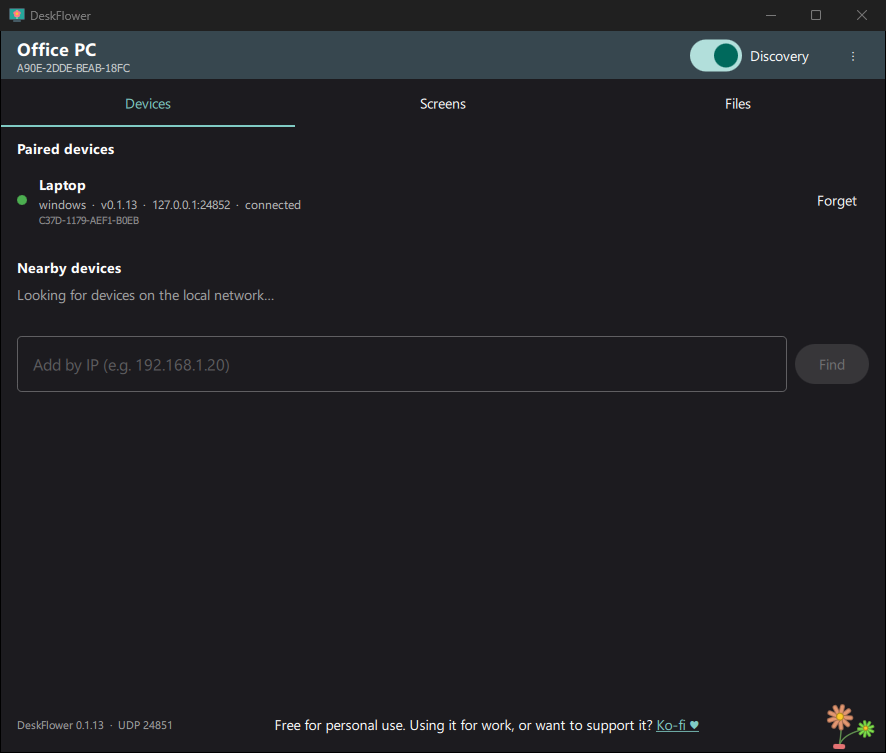Click the Laptop ID C37D-1179-AEF1-B0EB
Image resolution: width=886 pixels, height=753 pixels.
coord(89,220)
